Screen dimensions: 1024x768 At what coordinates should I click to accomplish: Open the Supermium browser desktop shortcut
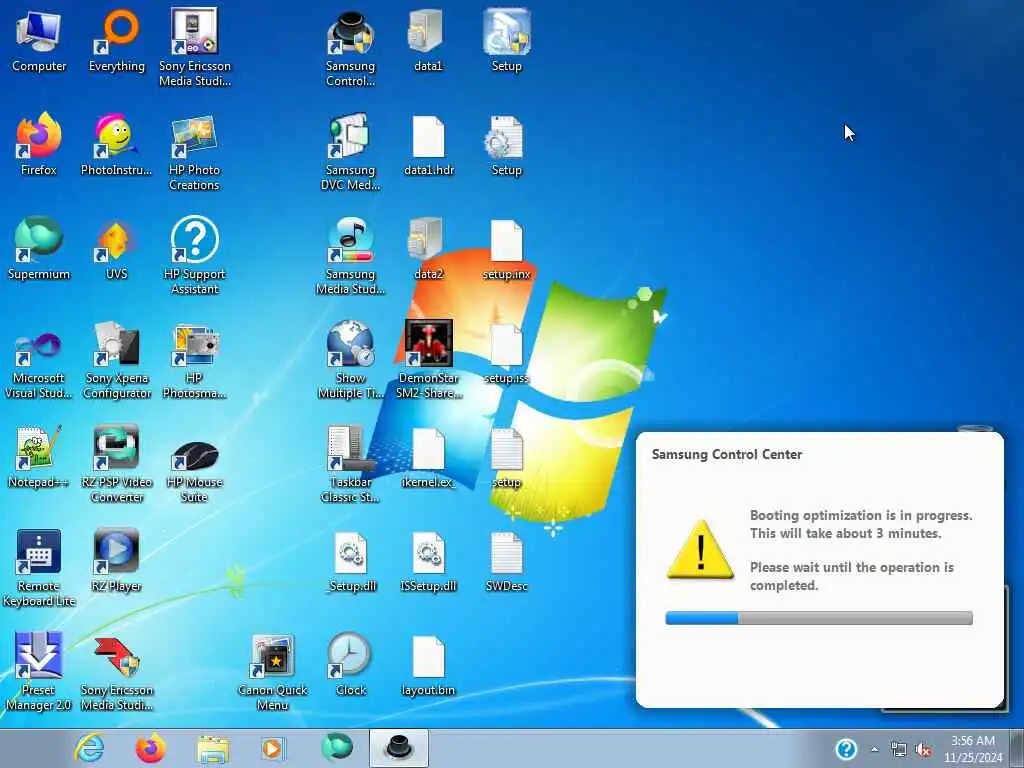click(39, 248)
